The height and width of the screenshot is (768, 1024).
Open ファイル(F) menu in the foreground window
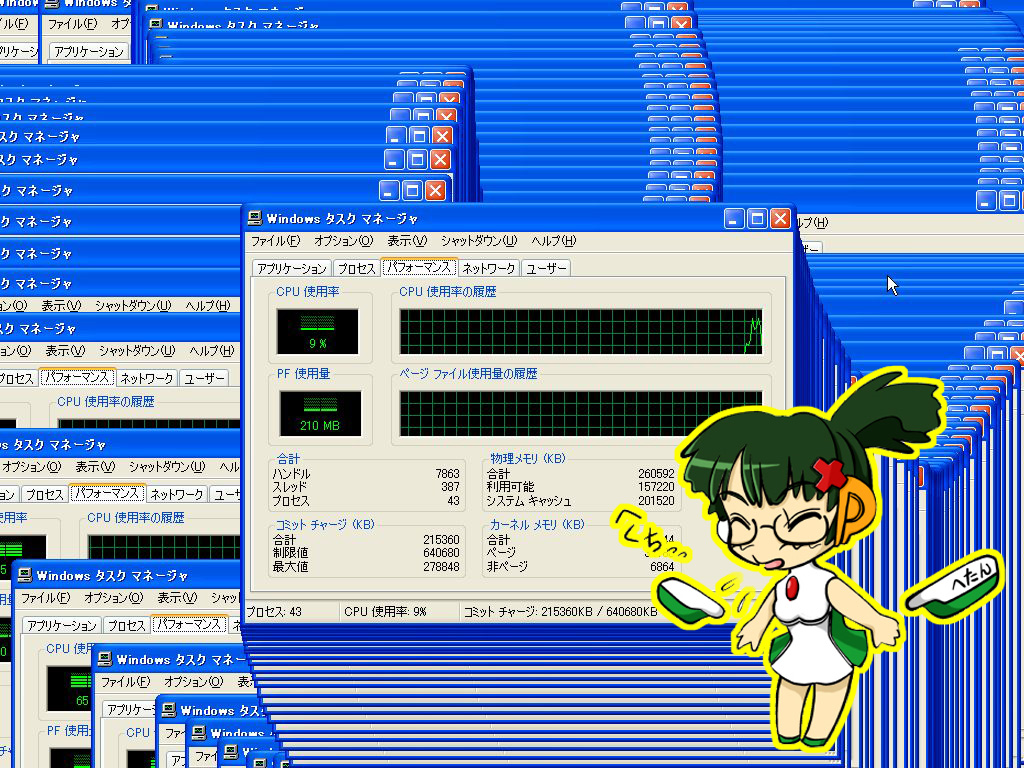pos(275,241)
